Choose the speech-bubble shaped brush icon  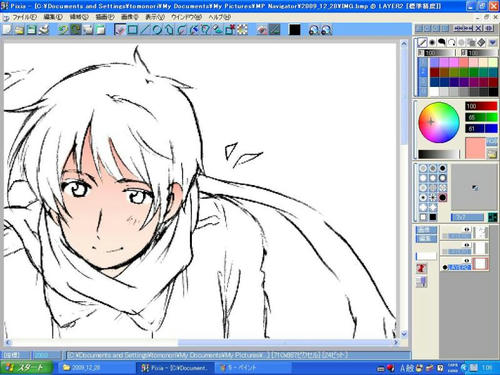[442, 42]
